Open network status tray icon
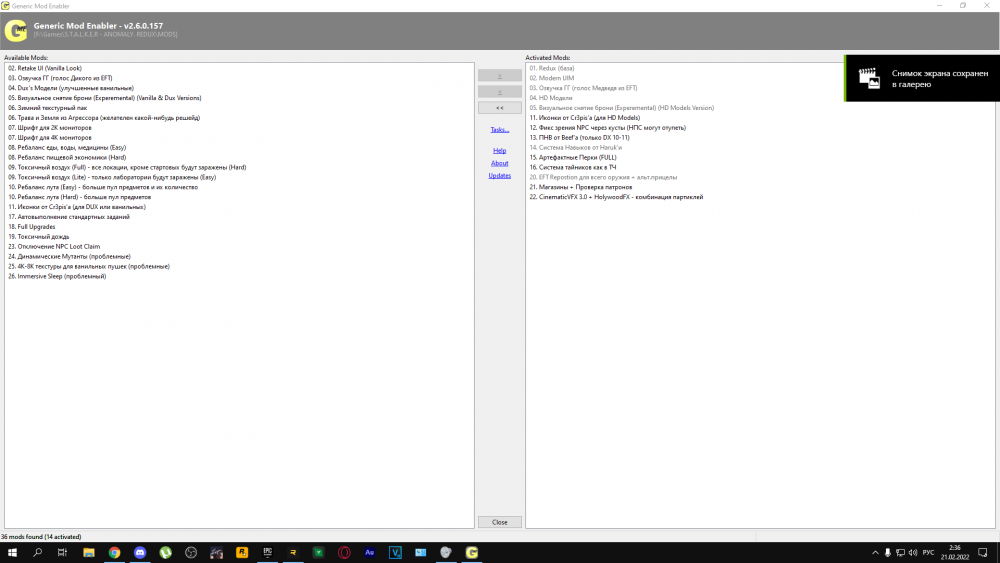The image size is (1000, 563). coord(900,552)
